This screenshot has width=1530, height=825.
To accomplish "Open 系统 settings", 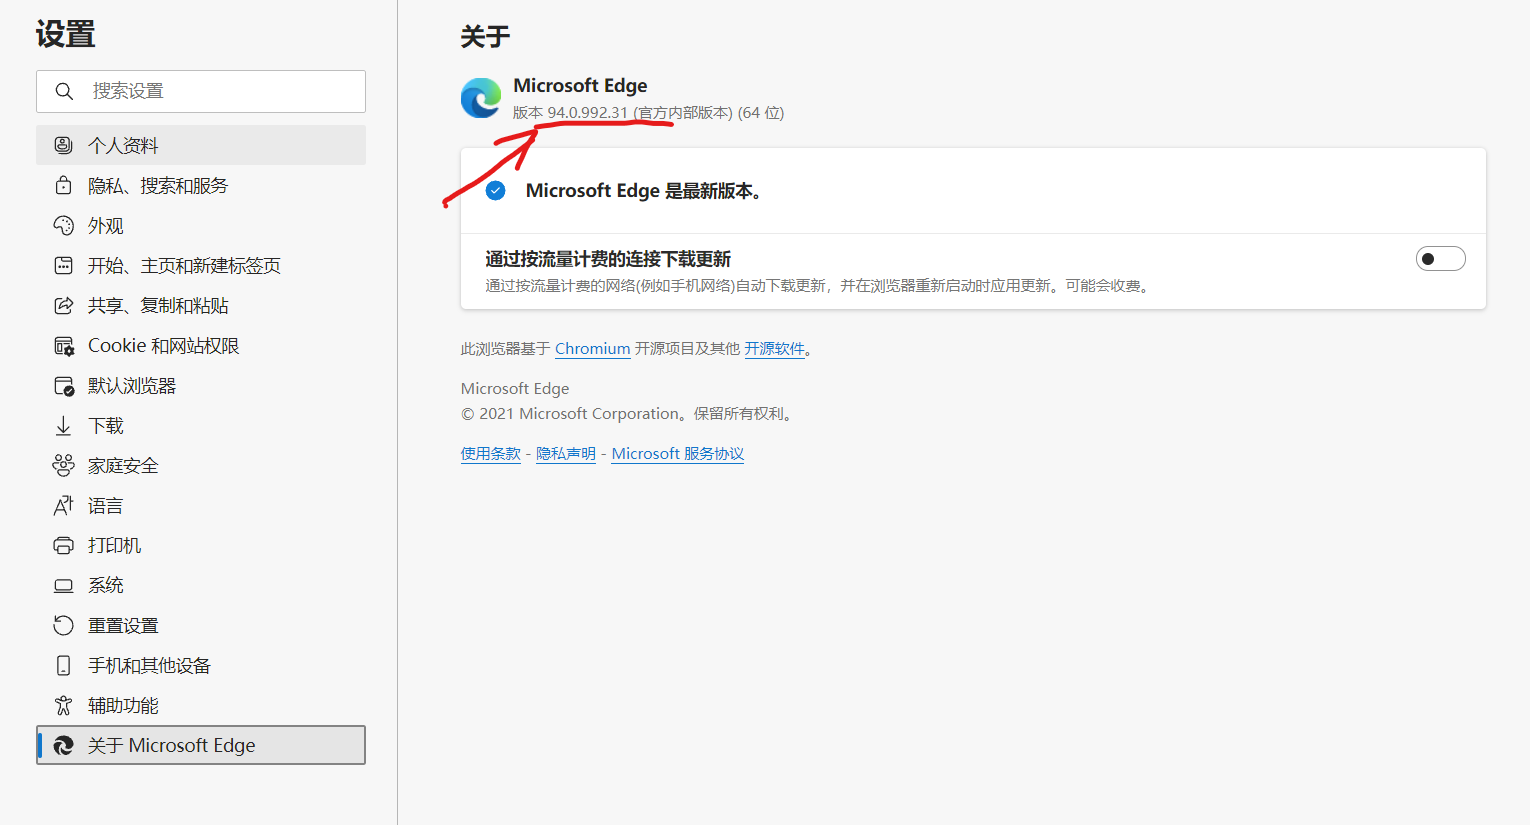I will tap(201, 585).
